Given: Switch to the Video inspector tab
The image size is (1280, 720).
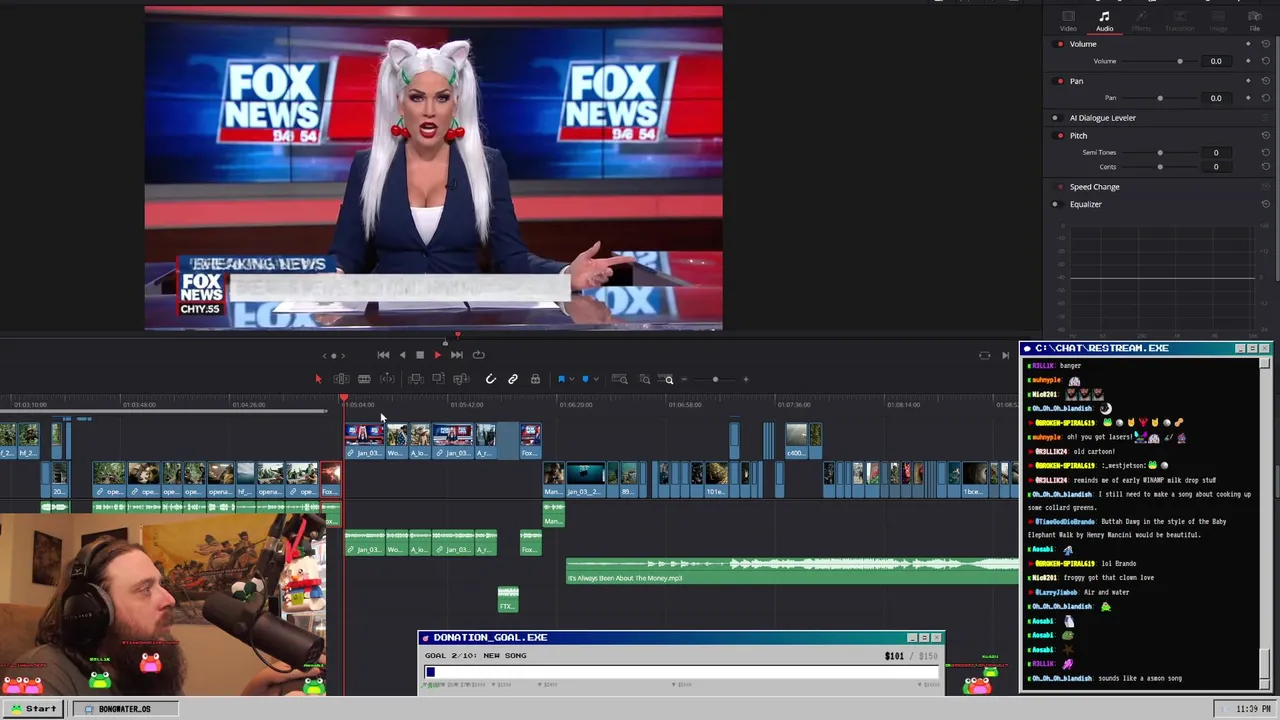Looking at the screenshot, I should (1068, 21).
